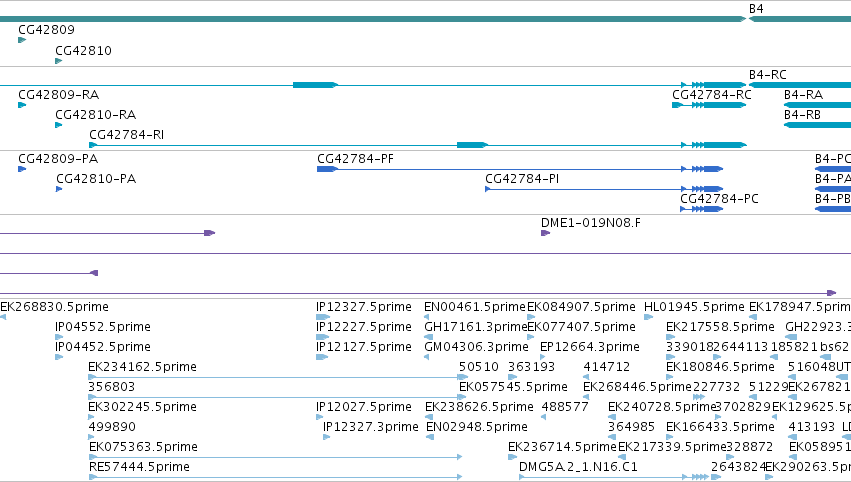Select EST EK077407.5prime
This screenshot has width=851, height=482.
pos(581,327)
